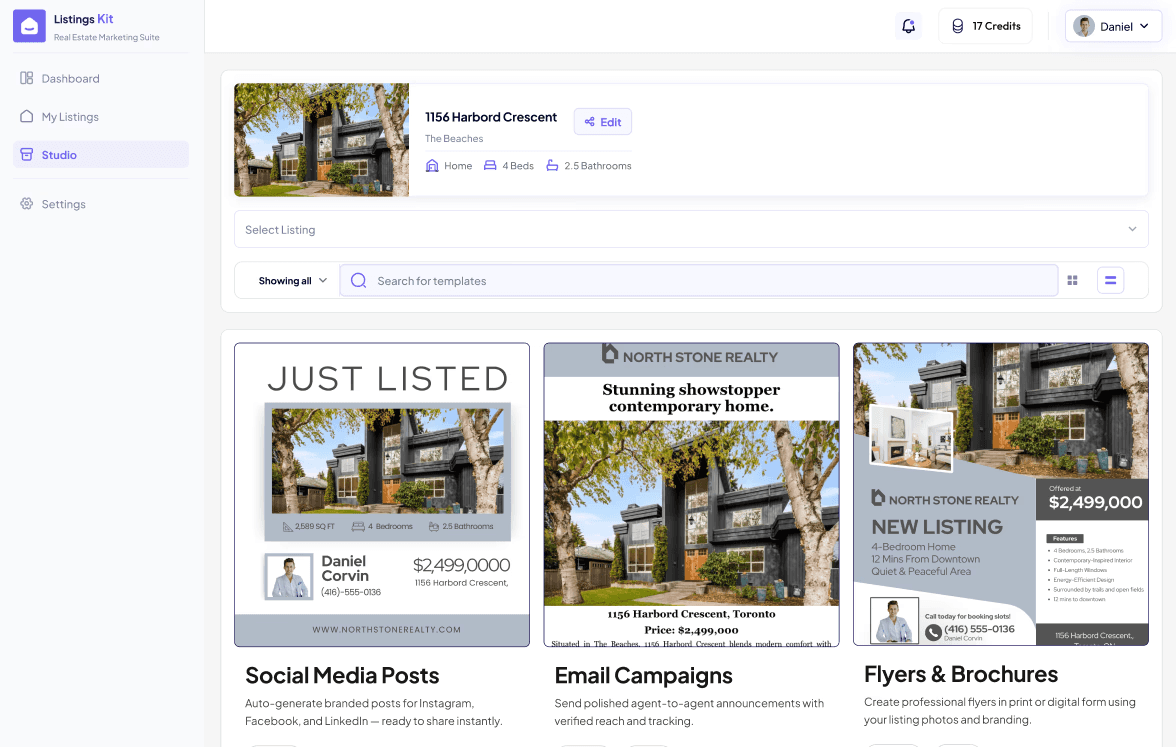Click the credits coin icon
Image resolution: width=1176 pixels, height=747 pixels.
pyautogui.click(x=958, y=26)
